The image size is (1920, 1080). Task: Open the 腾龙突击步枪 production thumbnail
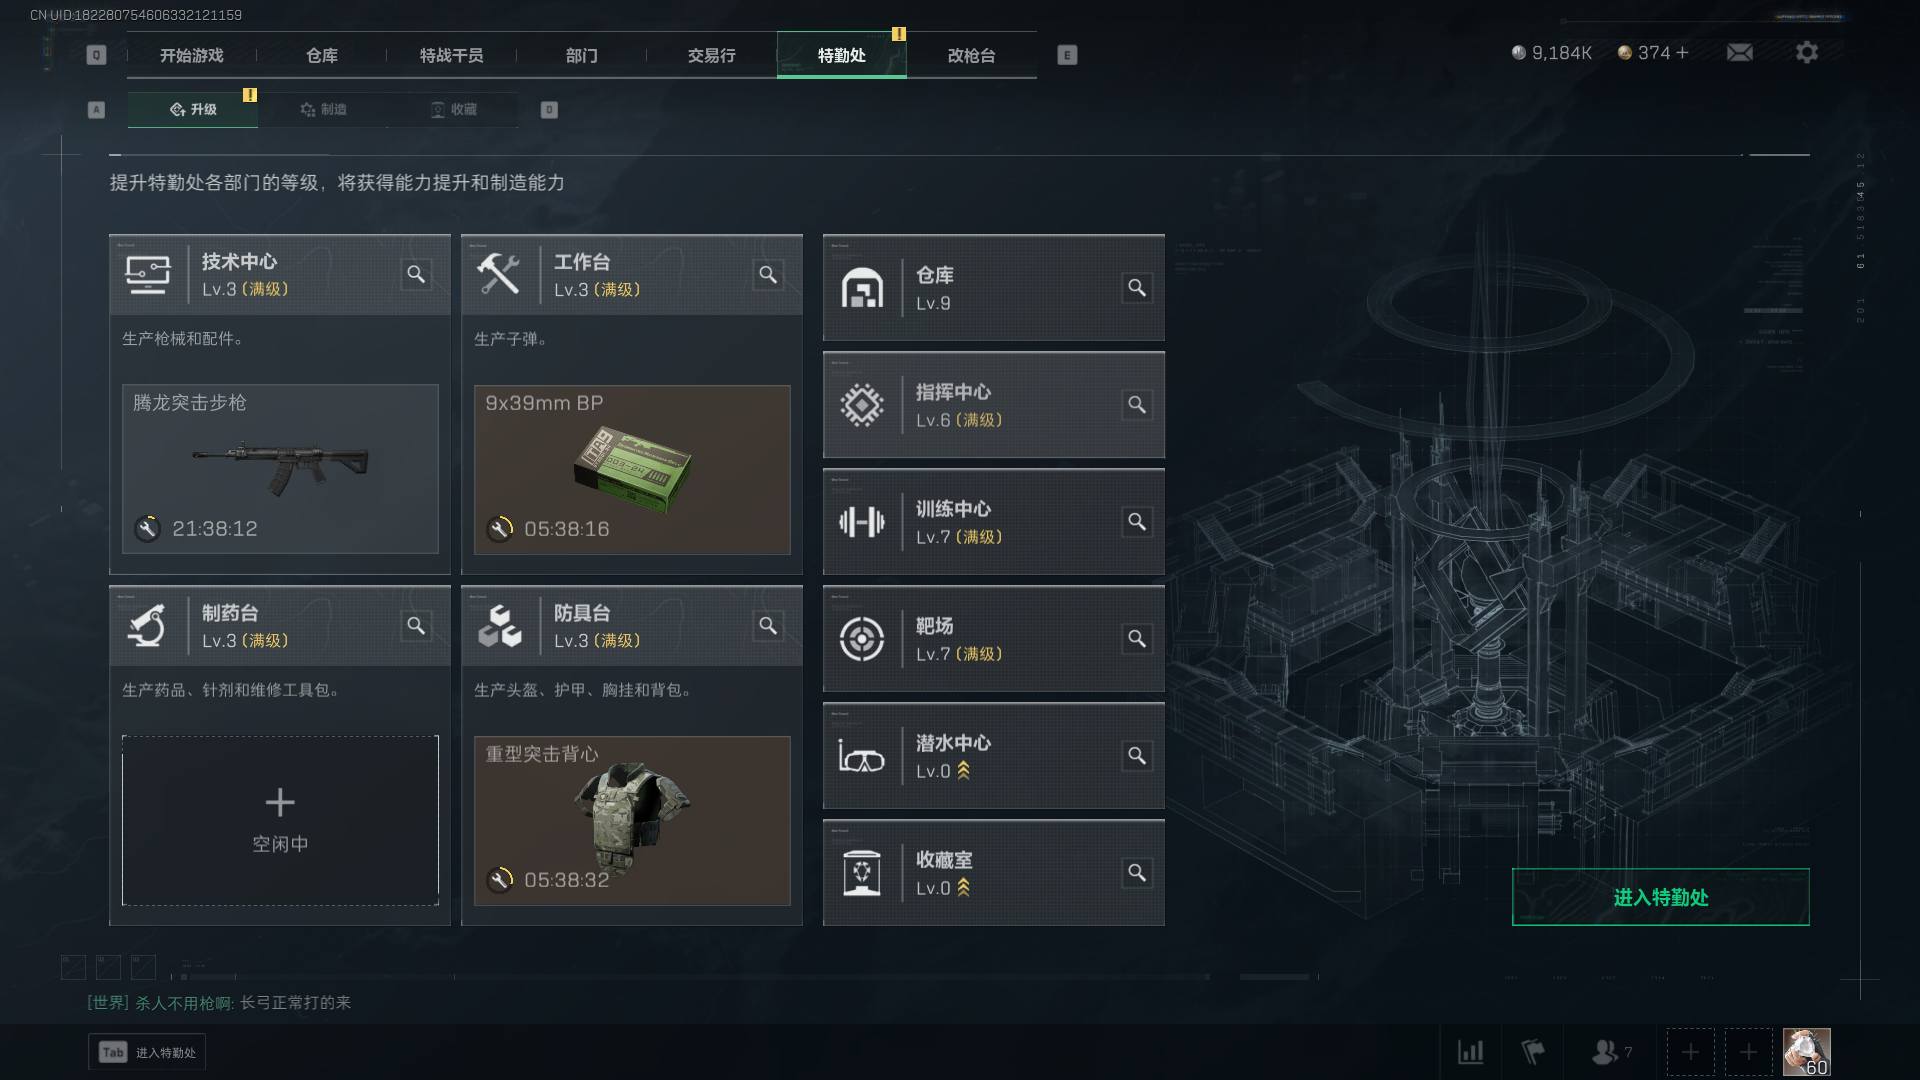[280, 469]
